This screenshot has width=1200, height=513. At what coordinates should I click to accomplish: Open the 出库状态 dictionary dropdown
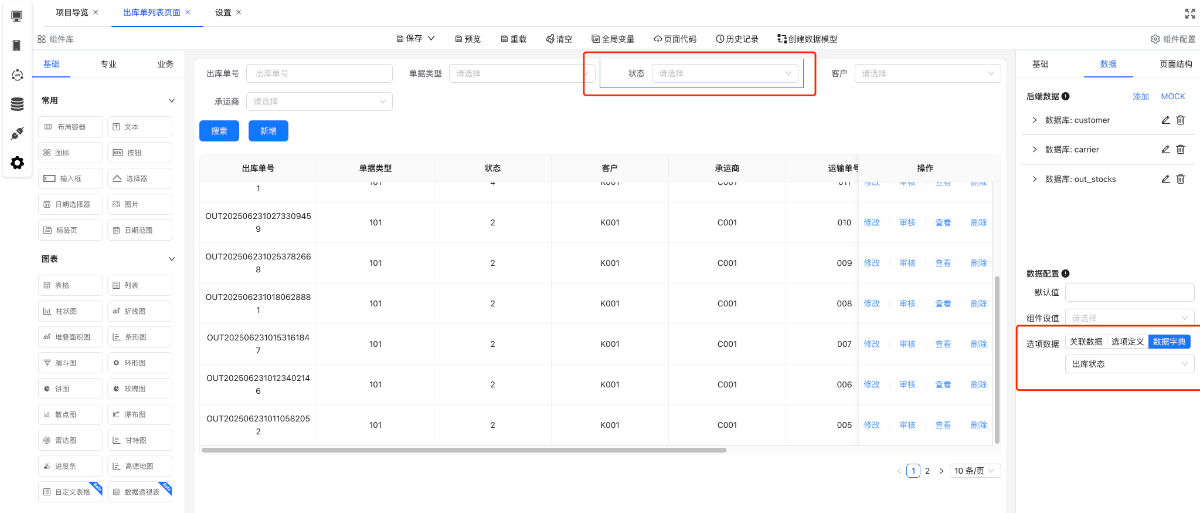pyautogui.click(x=1130, y=364)
